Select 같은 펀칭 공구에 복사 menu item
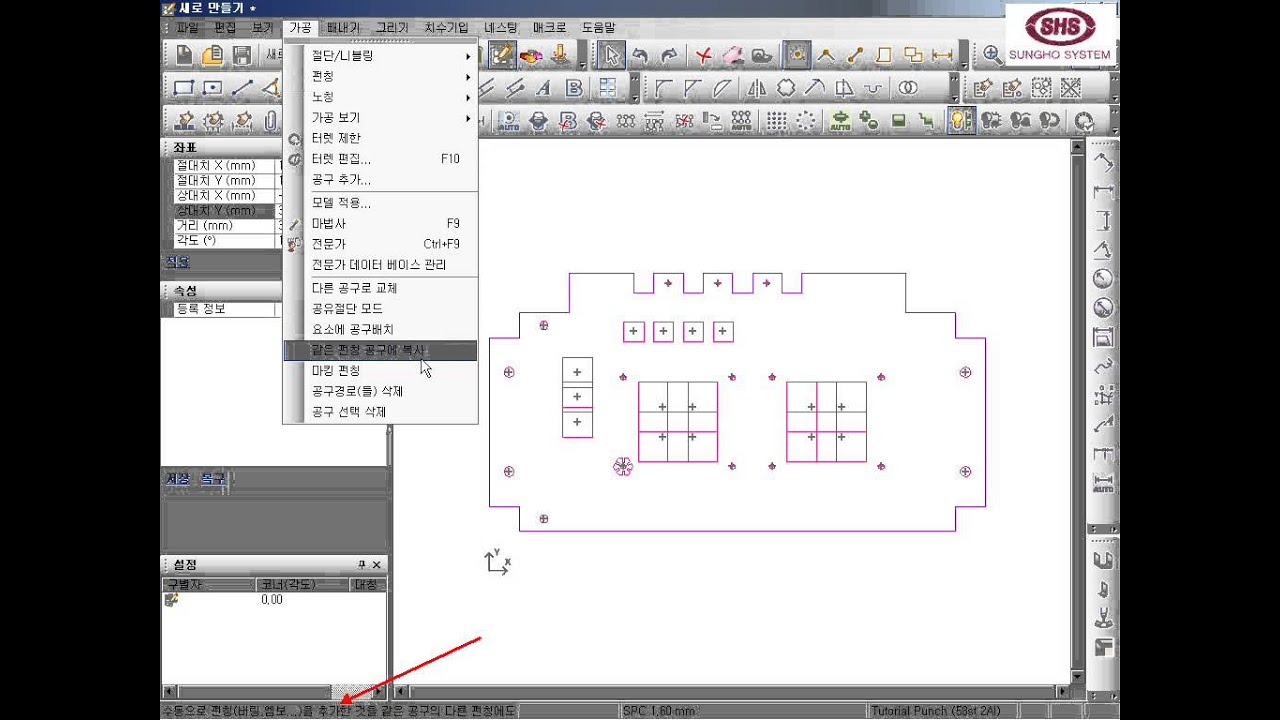The width and height of the screenshot is (1280, 720). 380,350
